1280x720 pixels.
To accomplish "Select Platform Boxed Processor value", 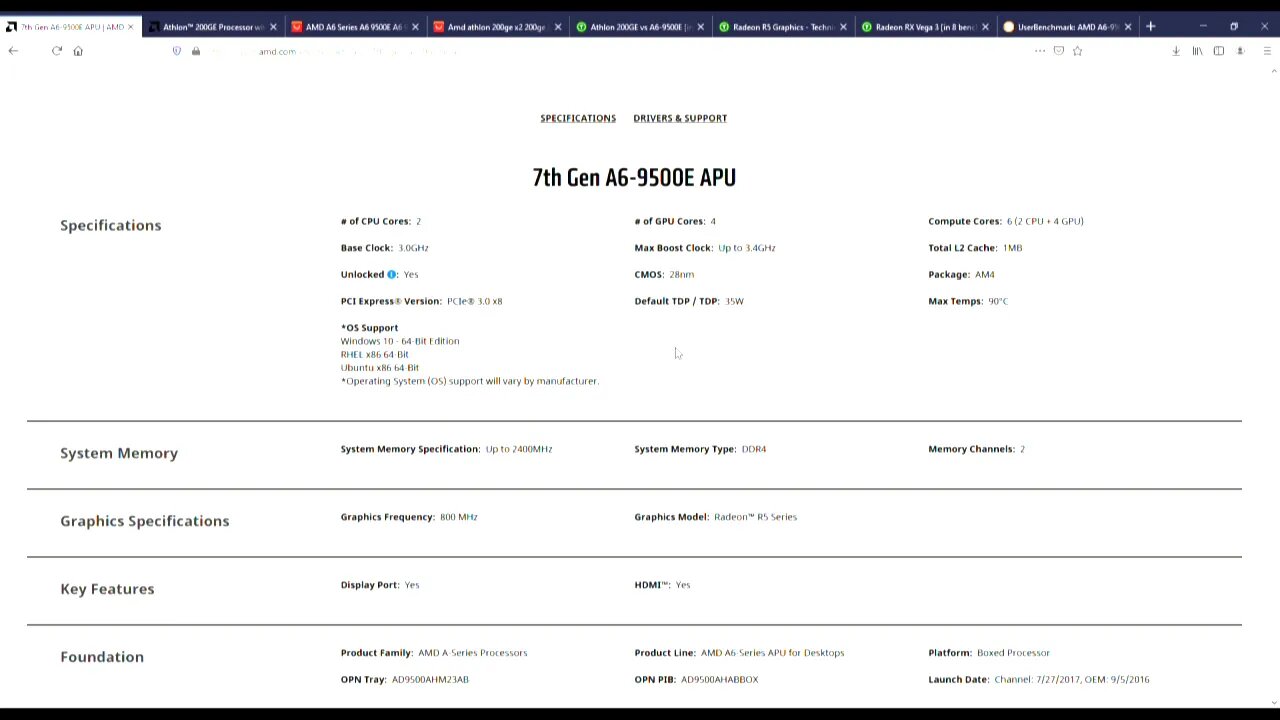I will tap(1013, 653).
